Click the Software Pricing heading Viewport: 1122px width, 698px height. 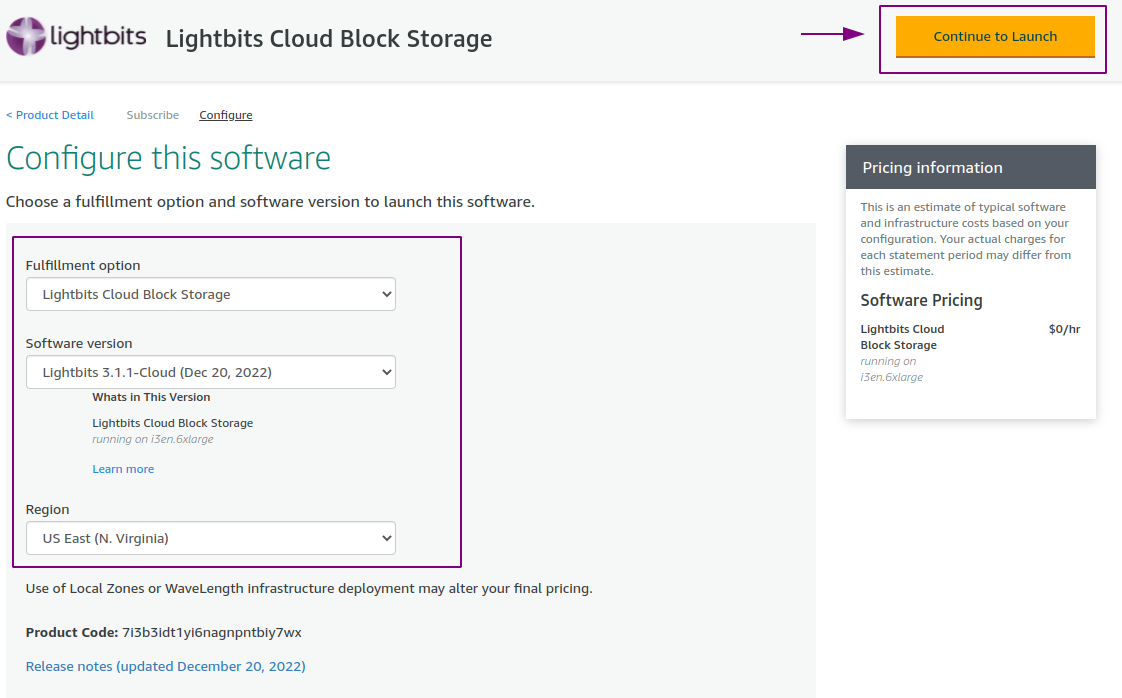[x=921, y=301]
